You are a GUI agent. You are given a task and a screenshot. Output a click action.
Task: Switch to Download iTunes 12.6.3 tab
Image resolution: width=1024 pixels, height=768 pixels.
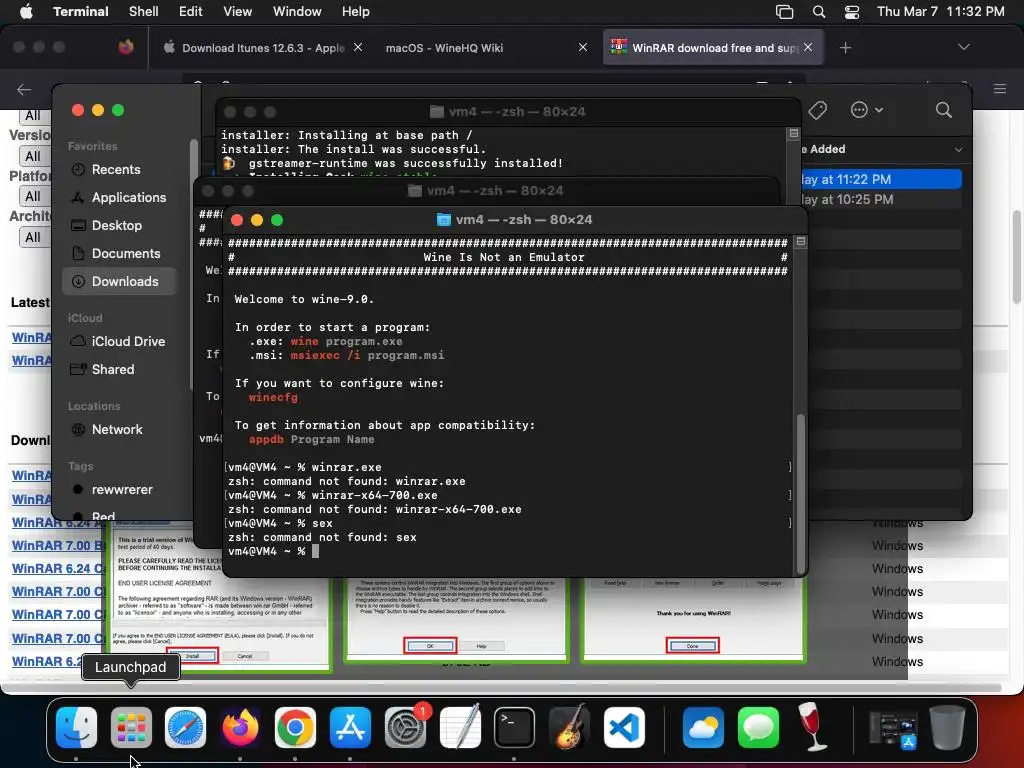261,48
